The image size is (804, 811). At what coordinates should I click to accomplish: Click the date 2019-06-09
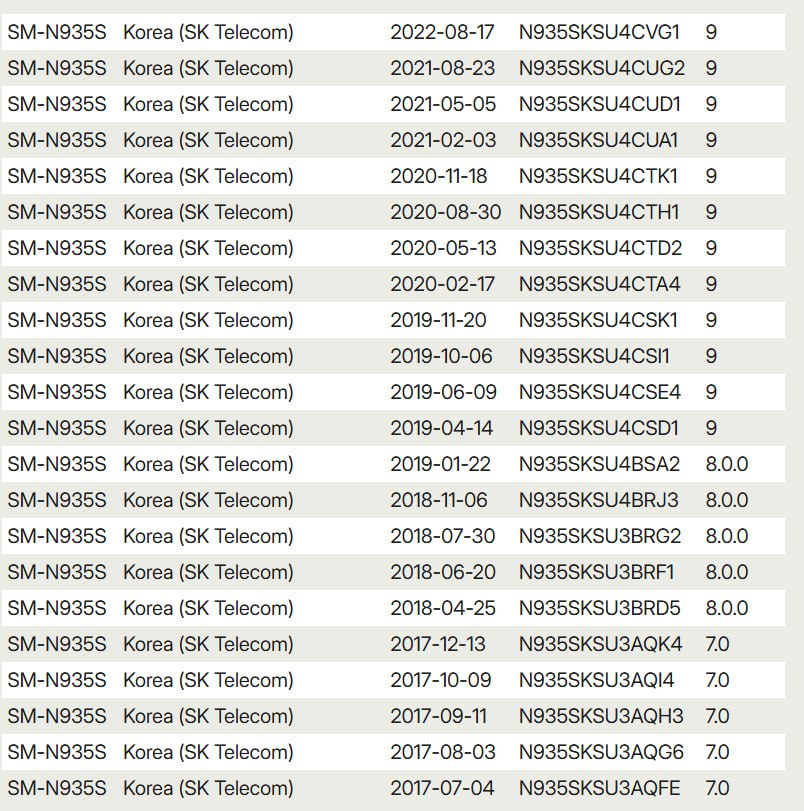[x=443, y=392]
